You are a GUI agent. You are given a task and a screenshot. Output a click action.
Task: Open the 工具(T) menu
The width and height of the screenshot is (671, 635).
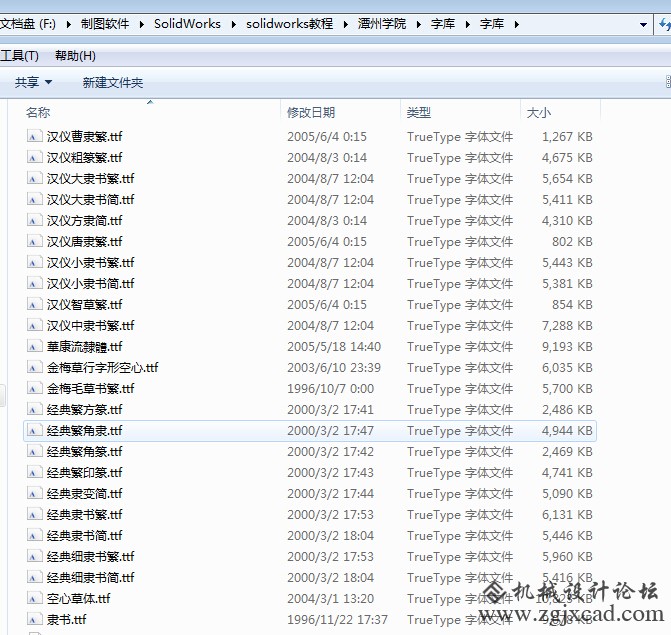point(19,56)
